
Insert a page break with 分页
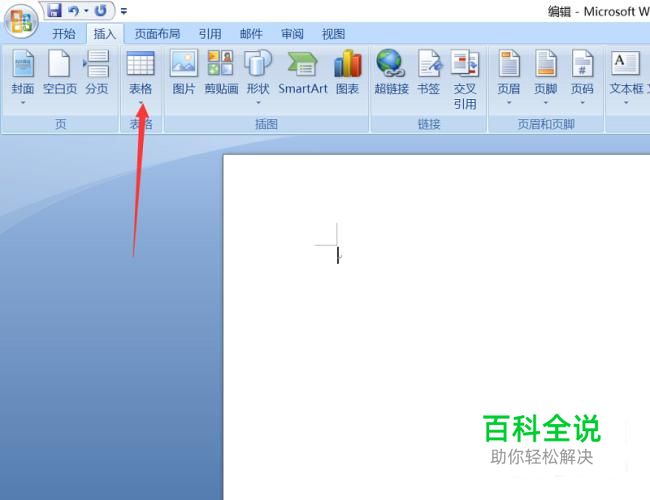97,72
